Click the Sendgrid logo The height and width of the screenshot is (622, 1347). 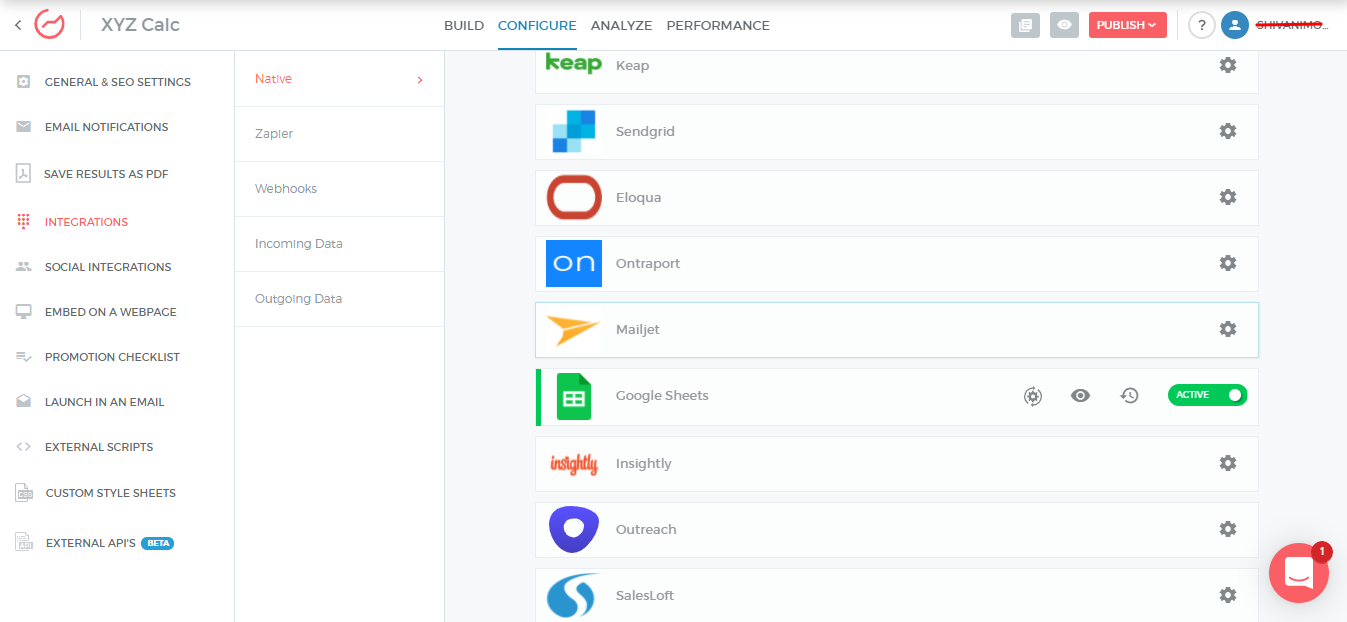tap(574, 131)
